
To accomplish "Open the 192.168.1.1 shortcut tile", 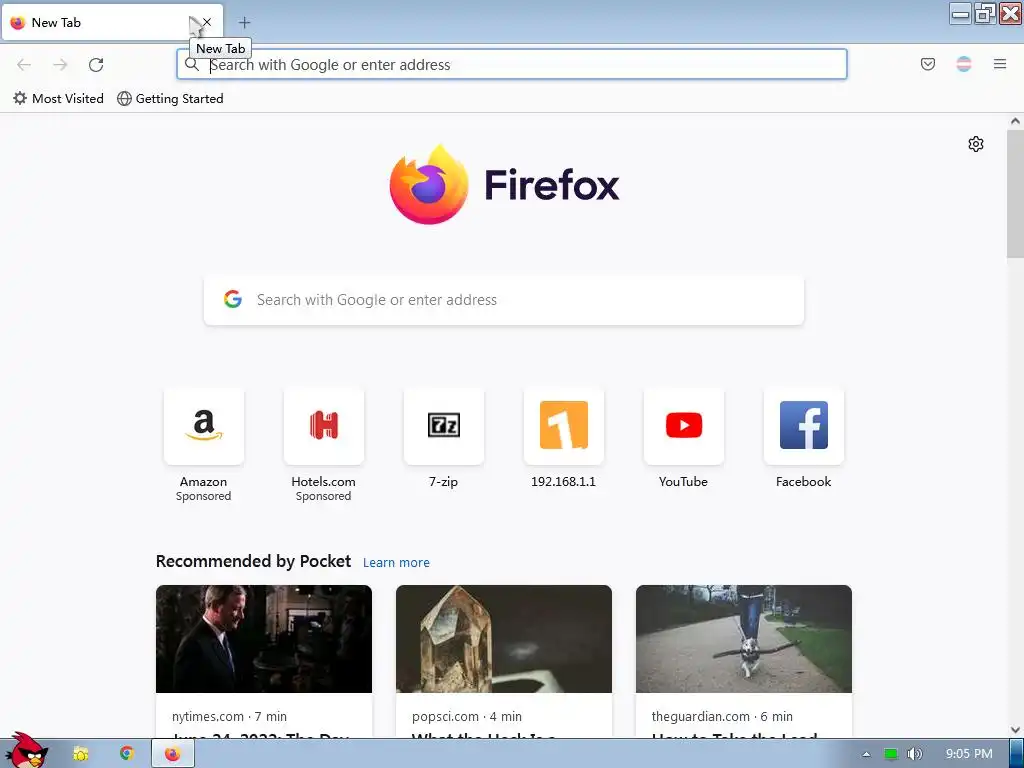I will tap(564, 426).
